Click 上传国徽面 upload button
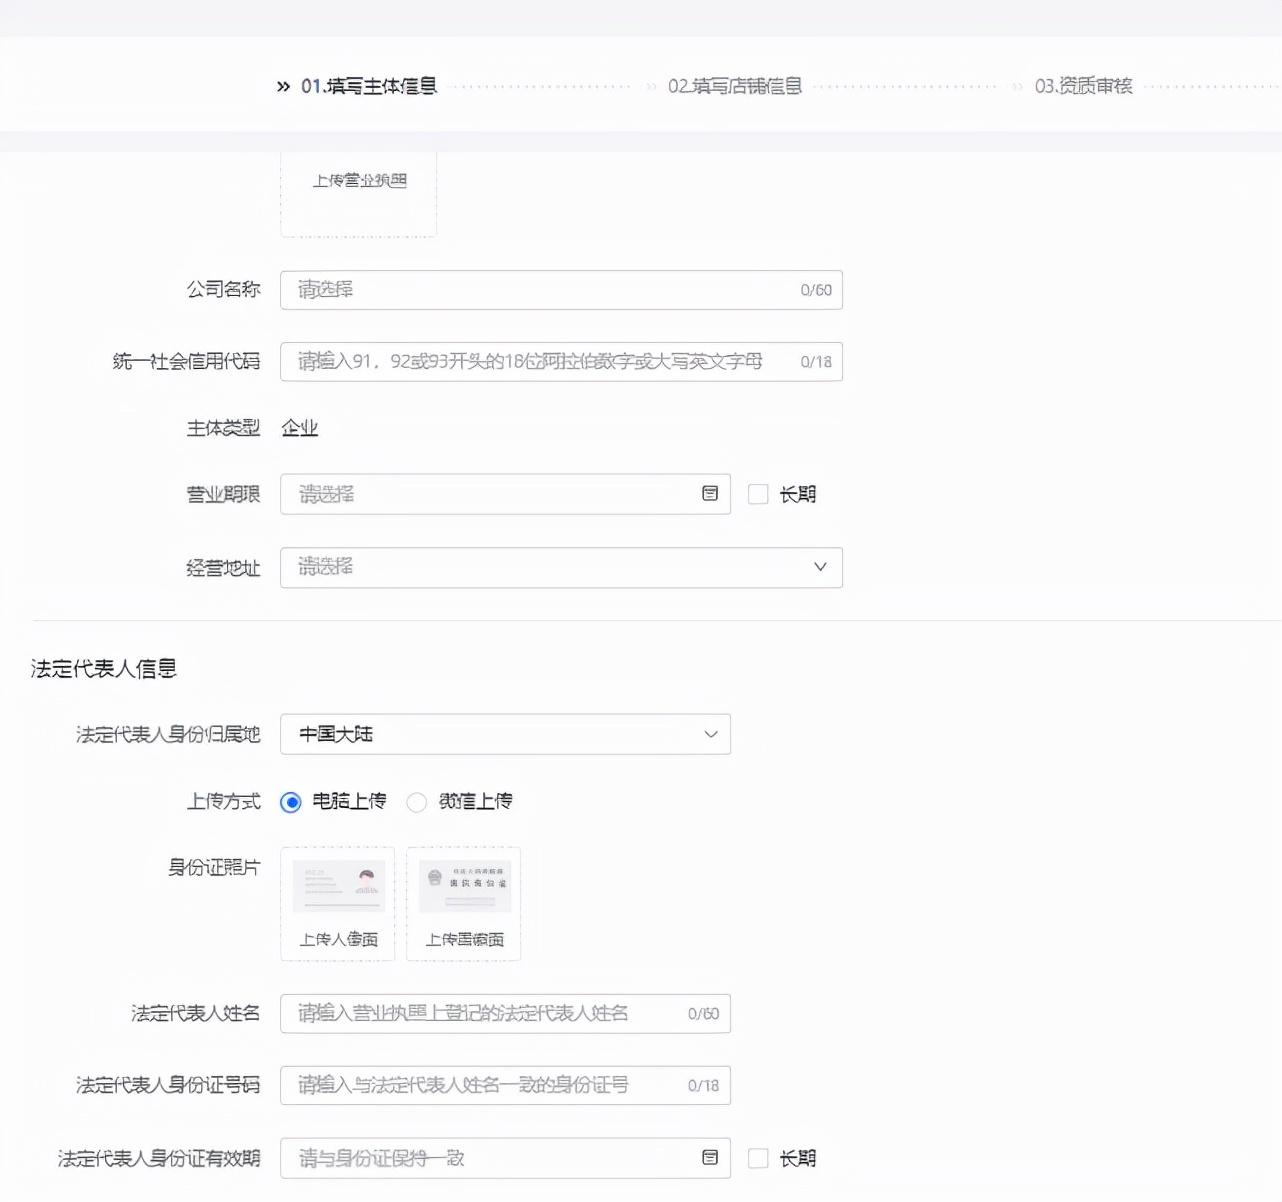This screenshot has height=1202, width=1282. (464, 904)
